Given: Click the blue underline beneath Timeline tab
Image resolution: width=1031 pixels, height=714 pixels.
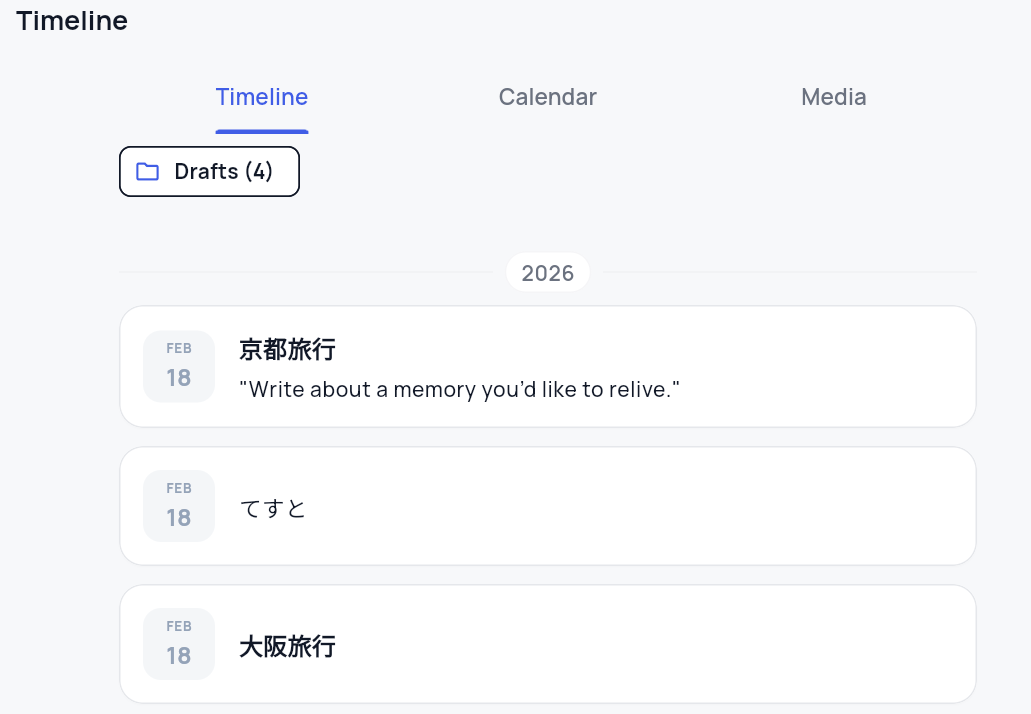Looking at the screenshot, I should click(262, 131).
